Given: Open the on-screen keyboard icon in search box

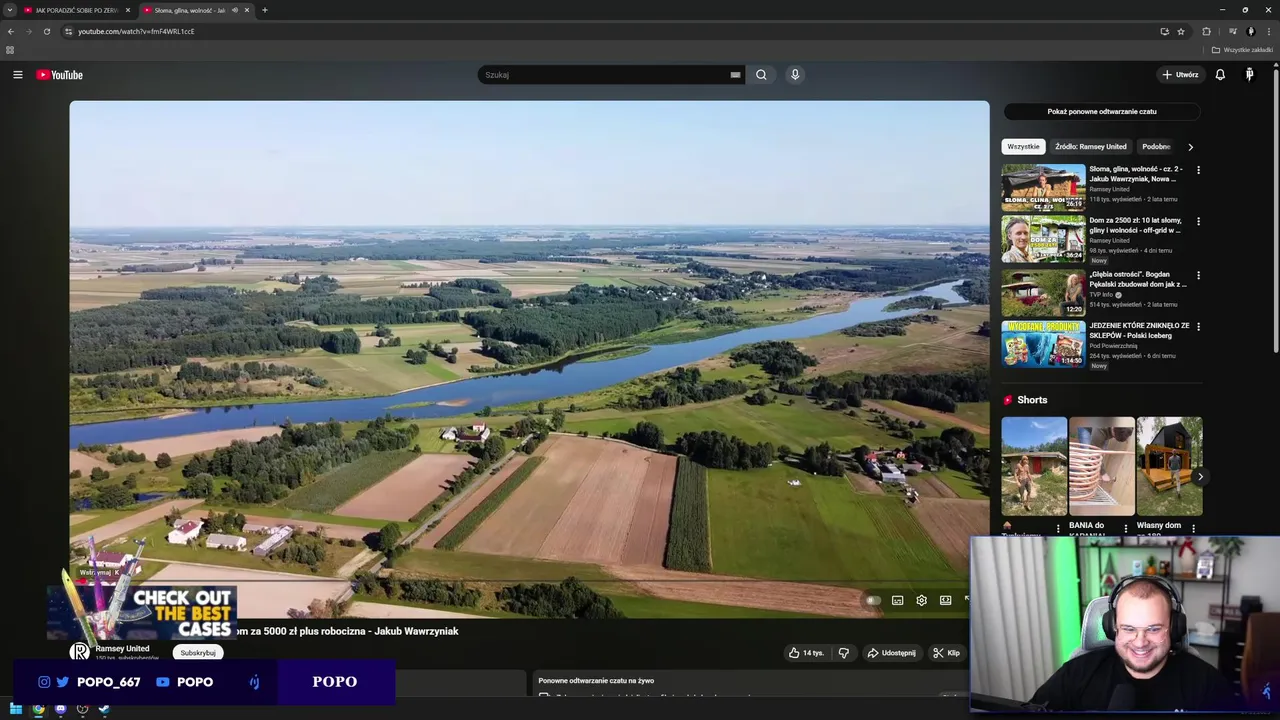Looking at the screenshot, I should pos(735,75).
